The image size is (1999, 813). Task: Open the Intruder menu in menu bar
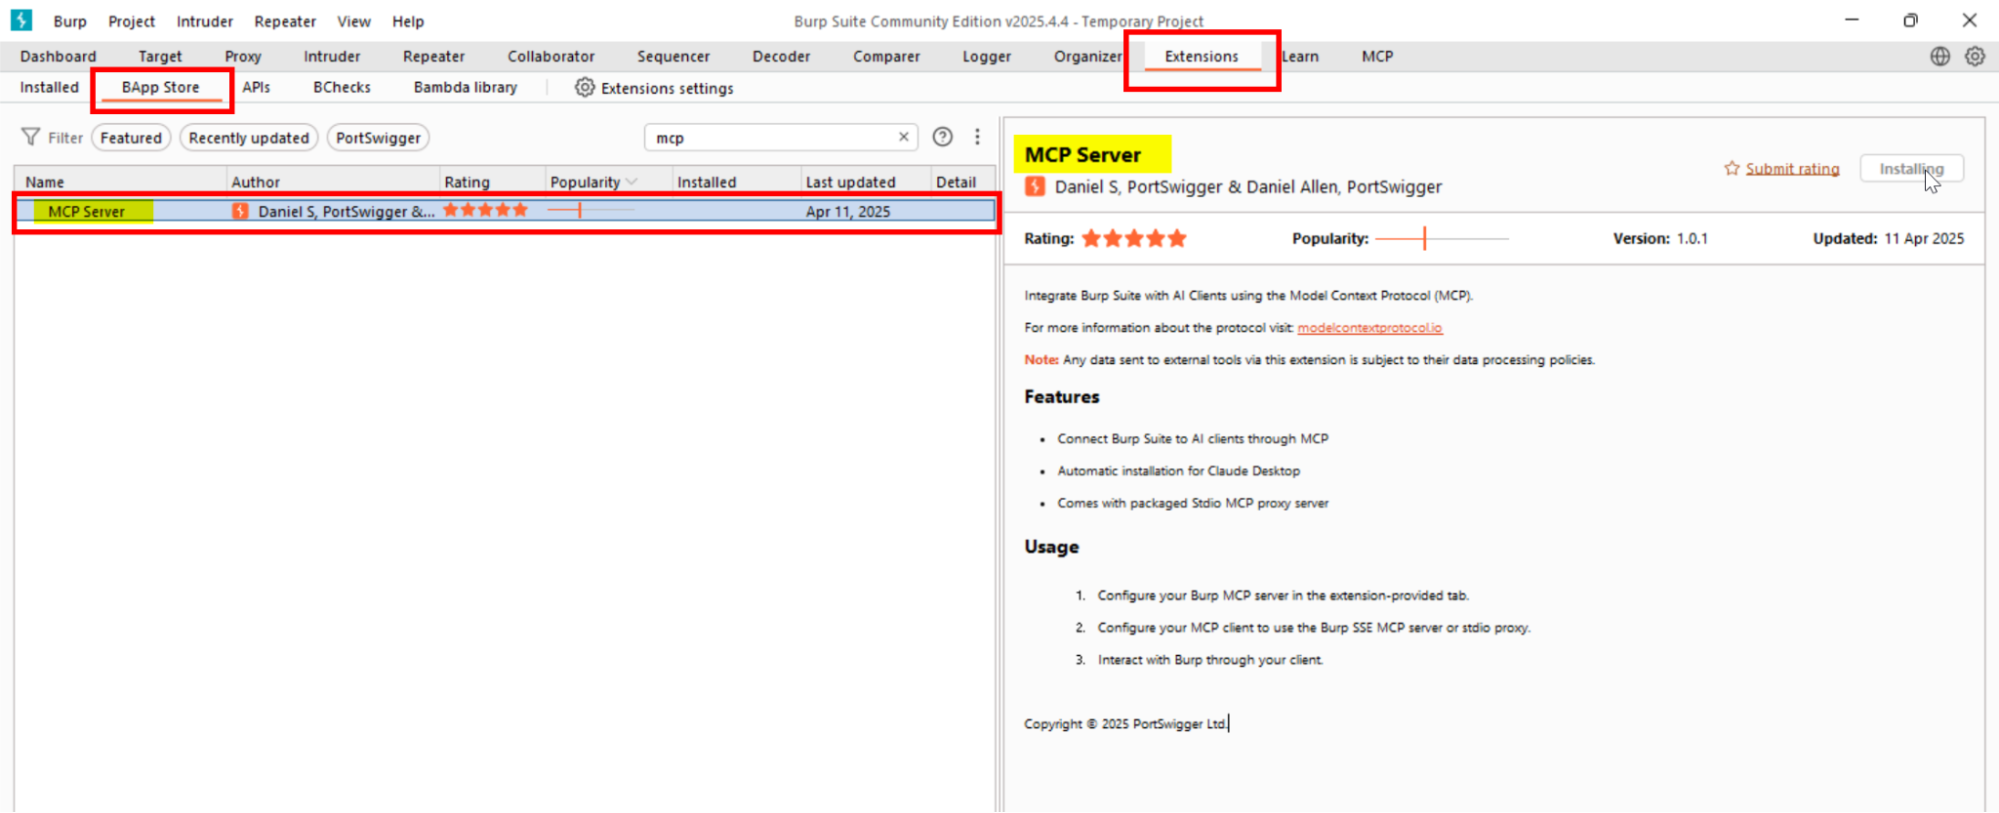tap(205, 21)
